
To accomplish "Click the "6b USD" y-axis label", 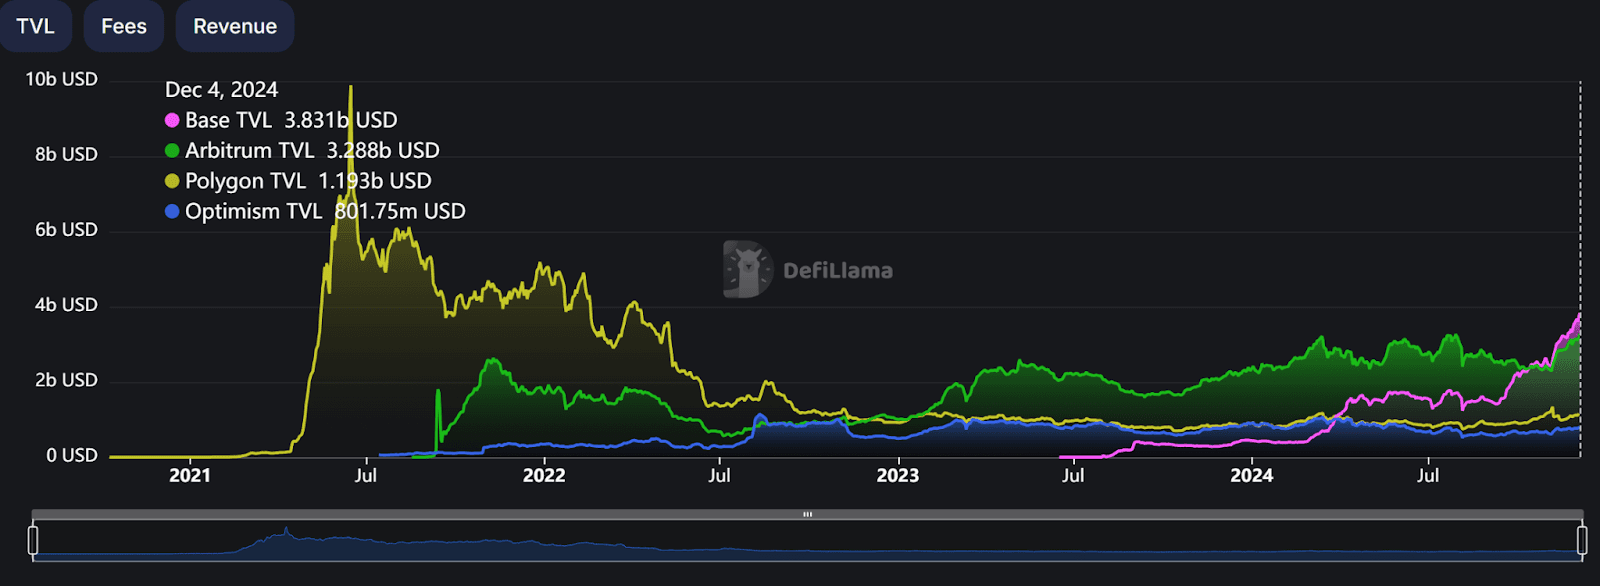I will coord(66,229).
